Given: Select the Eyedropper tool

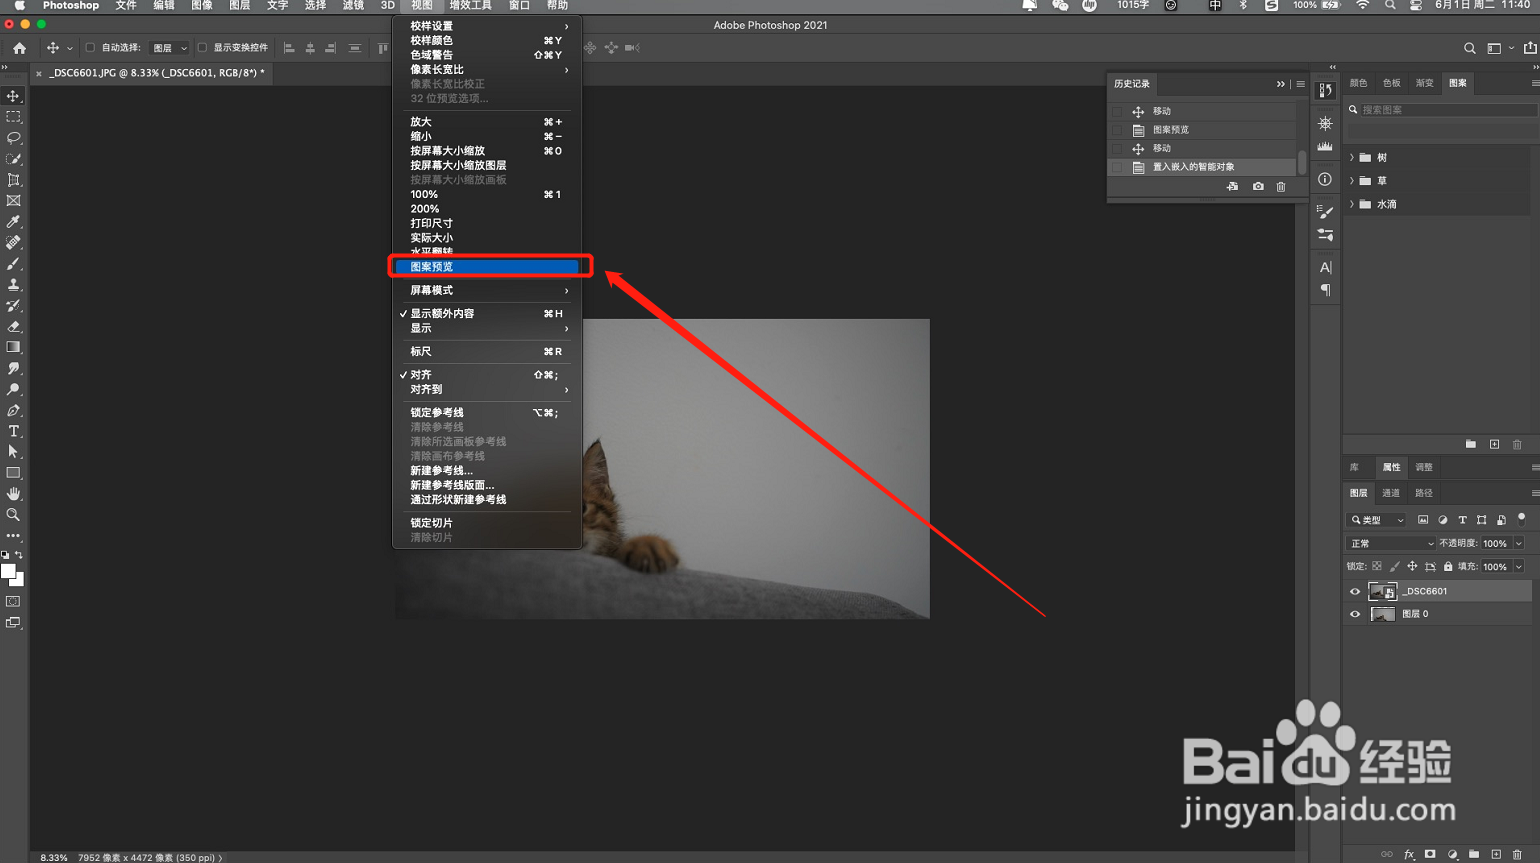Looking at the screenshot, I should pyautogui.click(x=13, y=222).
